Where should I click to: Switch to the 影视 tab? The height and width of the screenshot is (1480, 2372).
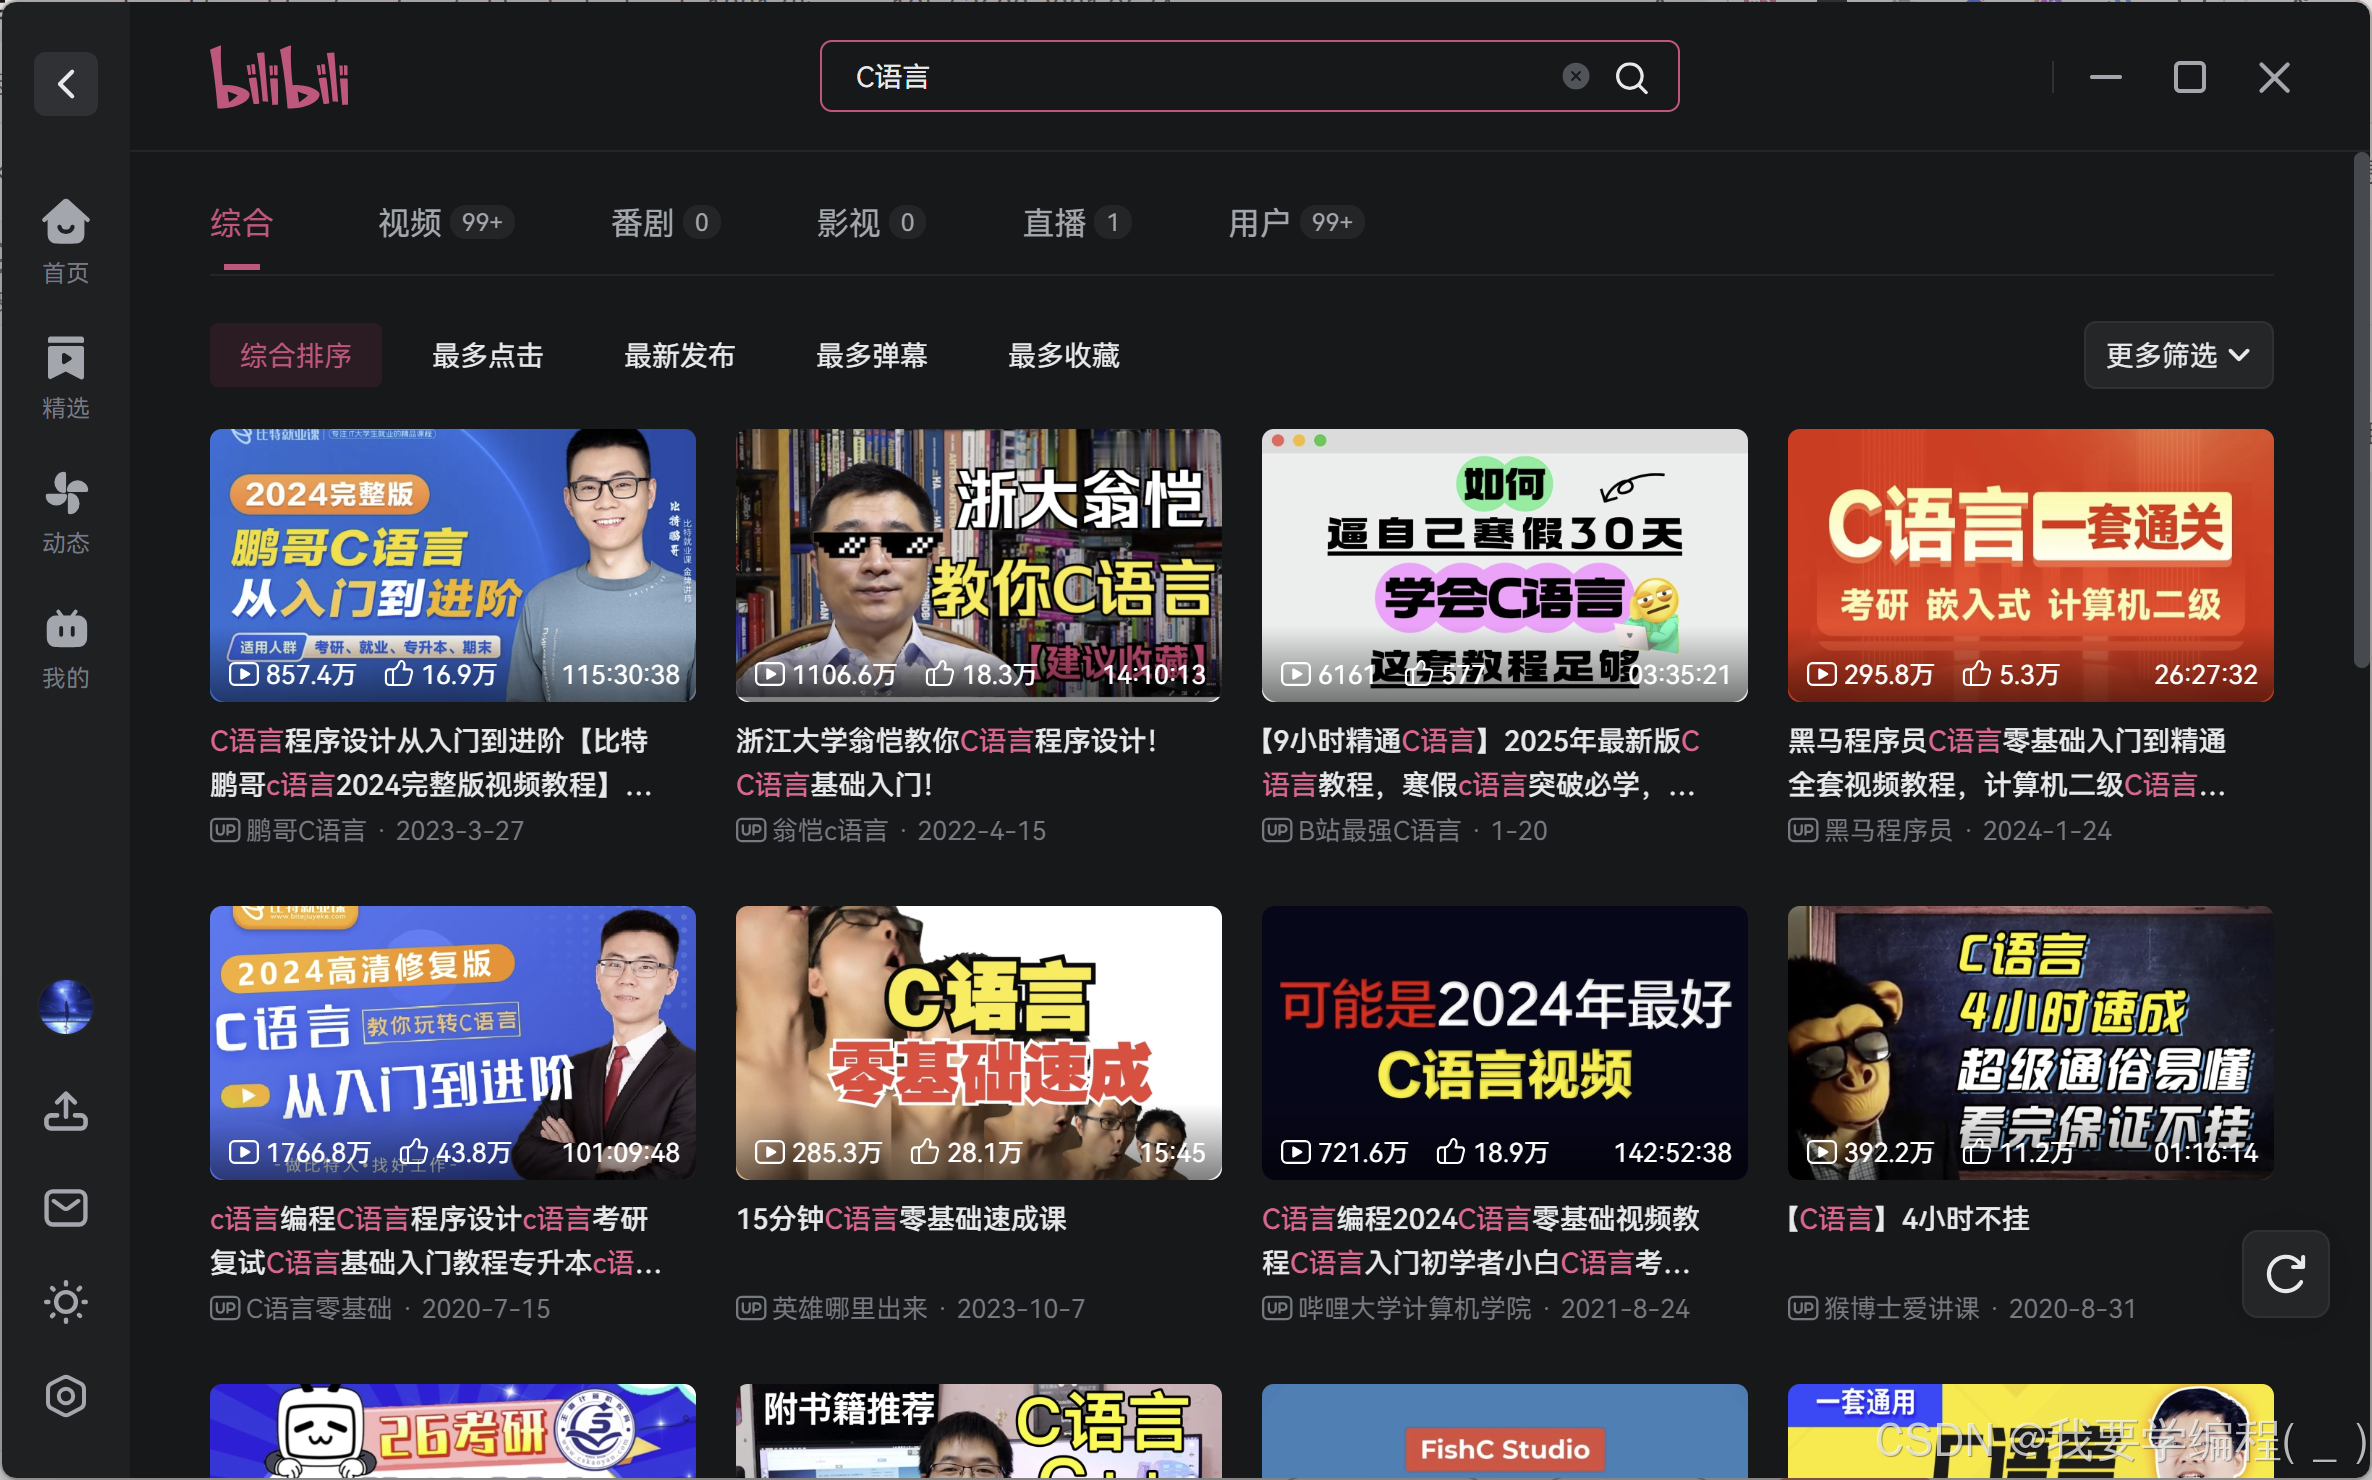point(870,222)
